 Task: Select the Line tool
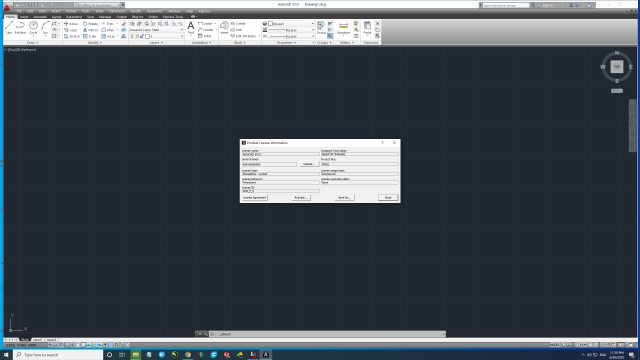click(9, 28)
